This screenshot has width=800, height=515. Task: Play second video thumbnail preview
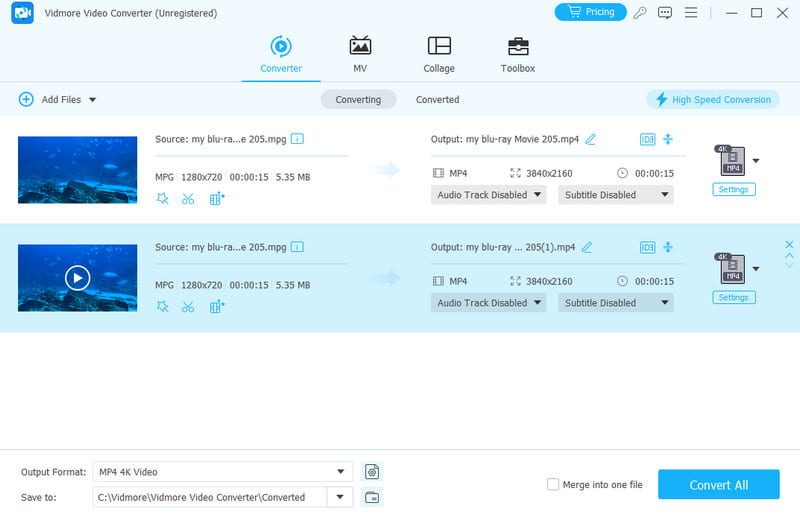pyautogui.click(x=78, y=278)
